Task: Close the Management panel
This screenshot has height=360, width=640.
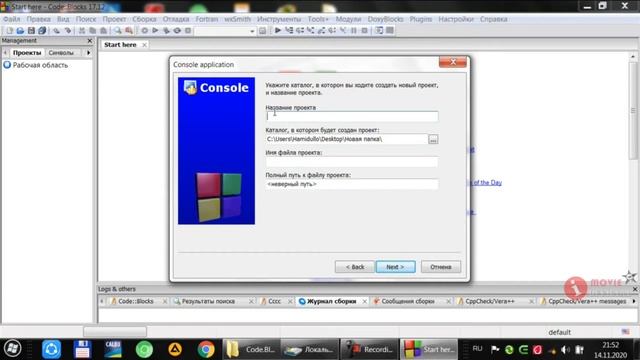Action: pyautogui.click(x=90, y=41)
